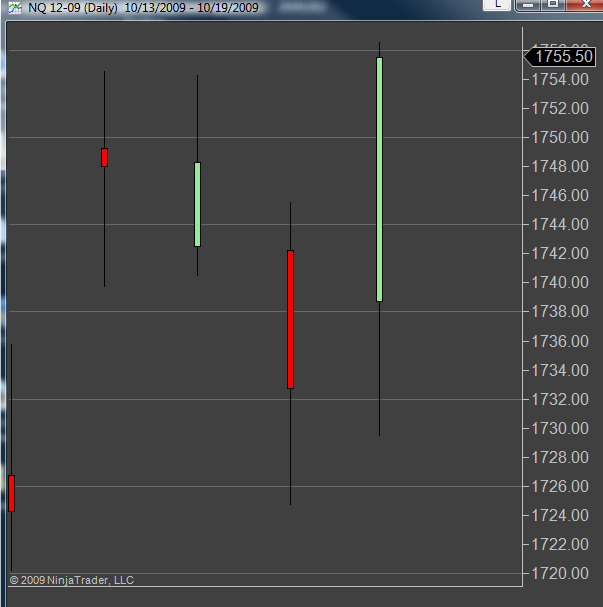This screenshot has height=607, width=603.
Task: Click the 1754.00 price axis label
Action: tap(560, 80)
